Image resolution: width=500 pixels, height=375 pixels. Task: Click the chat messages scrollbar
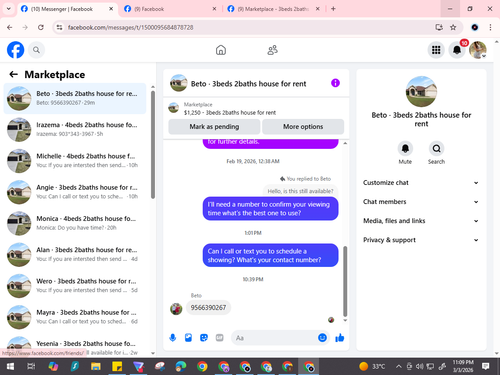[x=345, y=281]
